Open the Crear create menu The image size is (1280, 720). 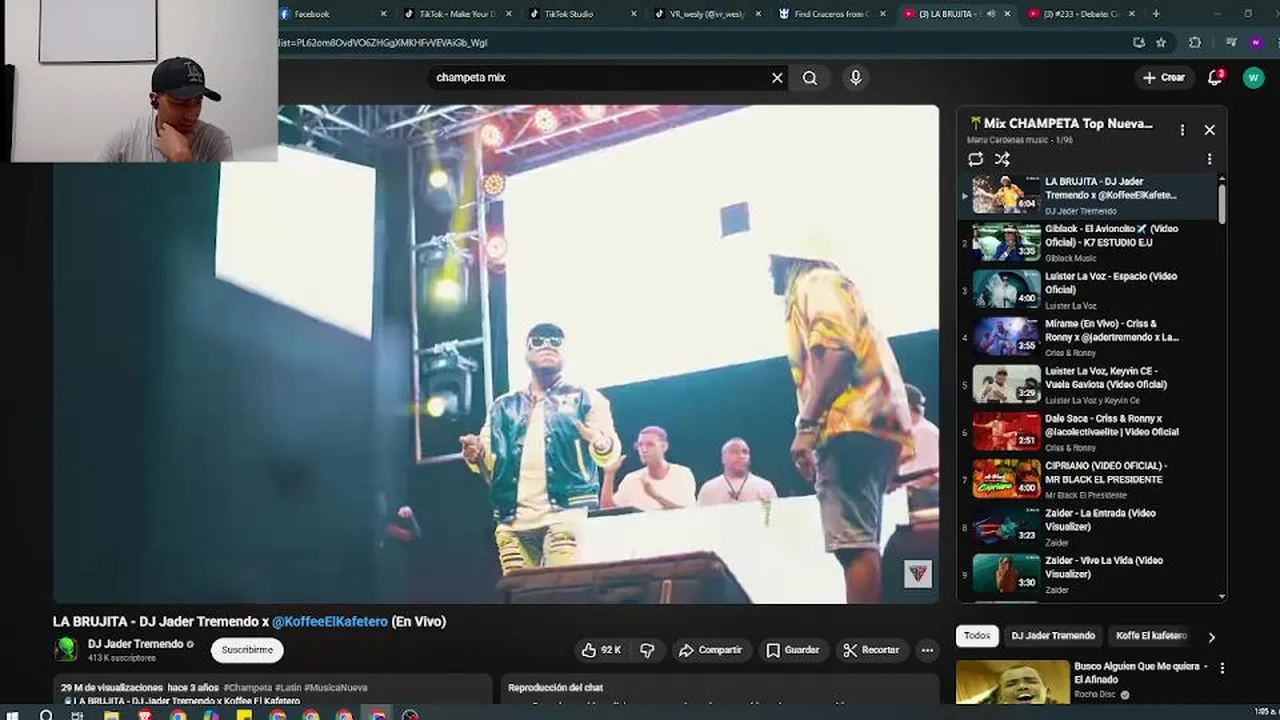pyautogui.click(x=1164, y=77)
